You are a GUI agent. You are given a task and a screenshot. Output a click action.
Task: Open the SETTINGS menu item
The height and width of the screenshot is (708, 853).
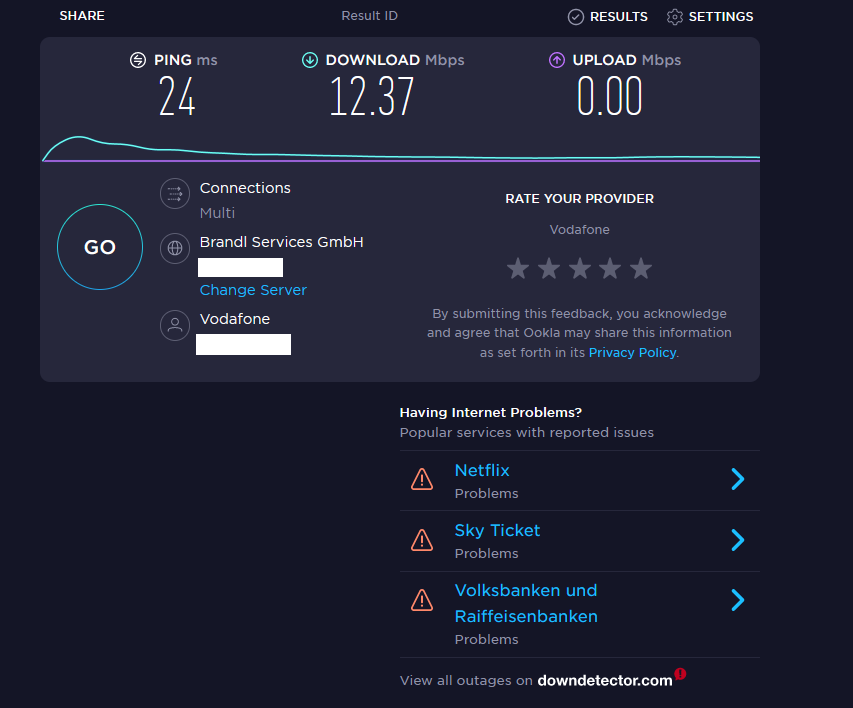710,17
